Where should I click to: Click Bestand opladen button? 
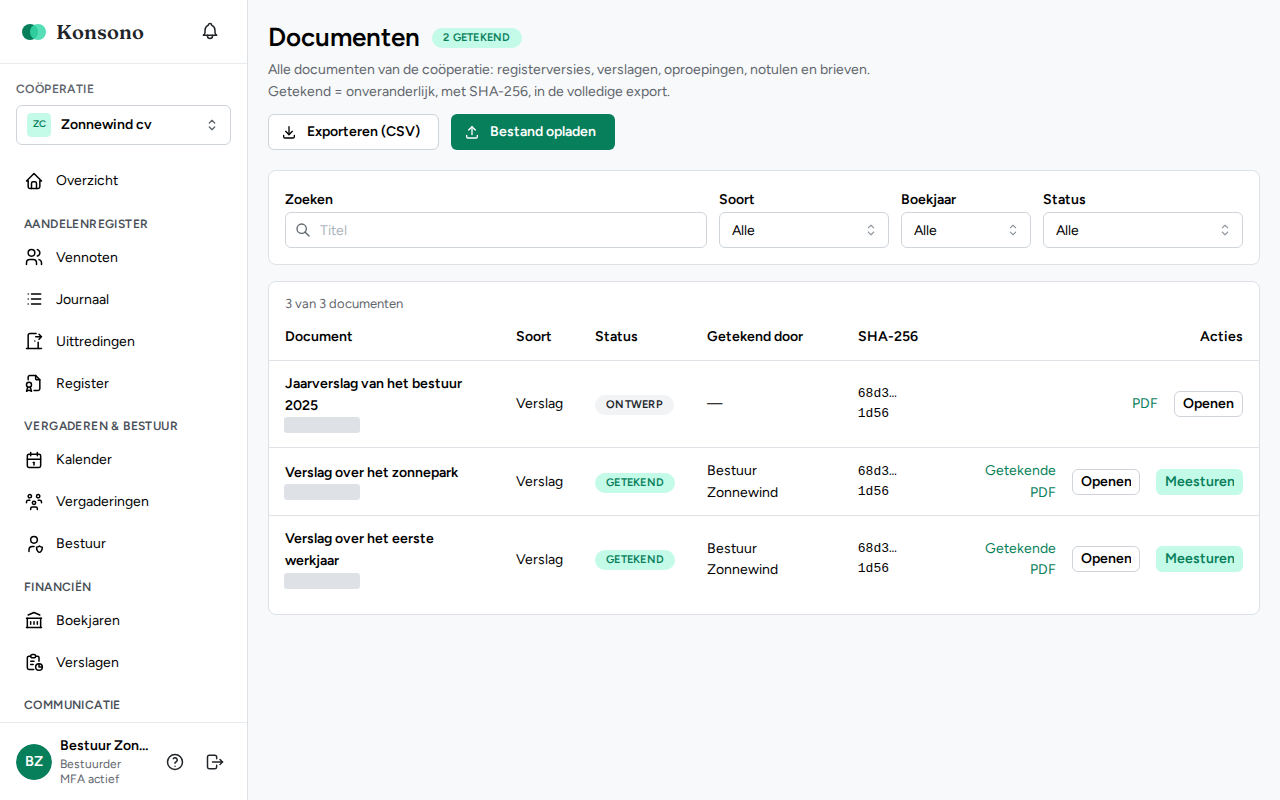pos(533,132)
